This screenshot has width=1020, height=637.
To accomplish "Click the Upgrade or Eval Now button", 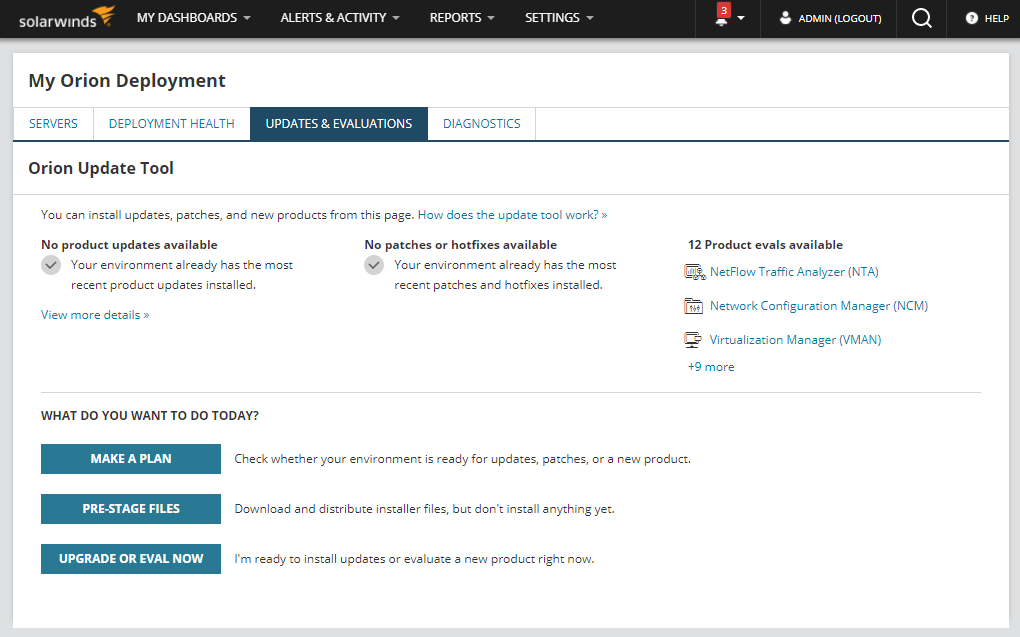I will pyautogui.click(x=131, y=559).
